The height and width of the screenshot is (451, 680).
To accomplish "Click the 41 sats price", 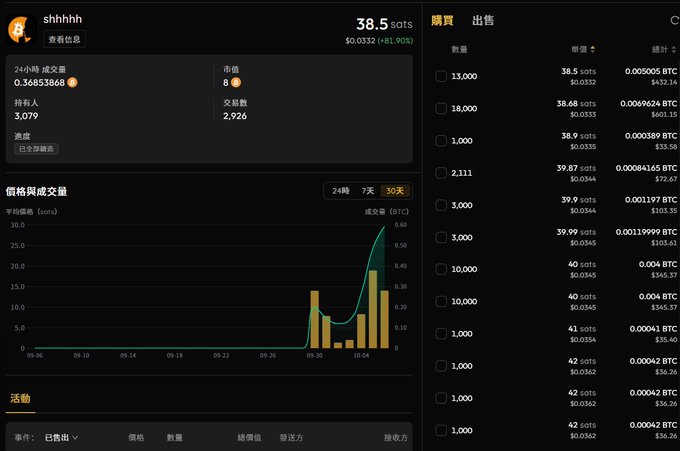I will coord(582,329).
